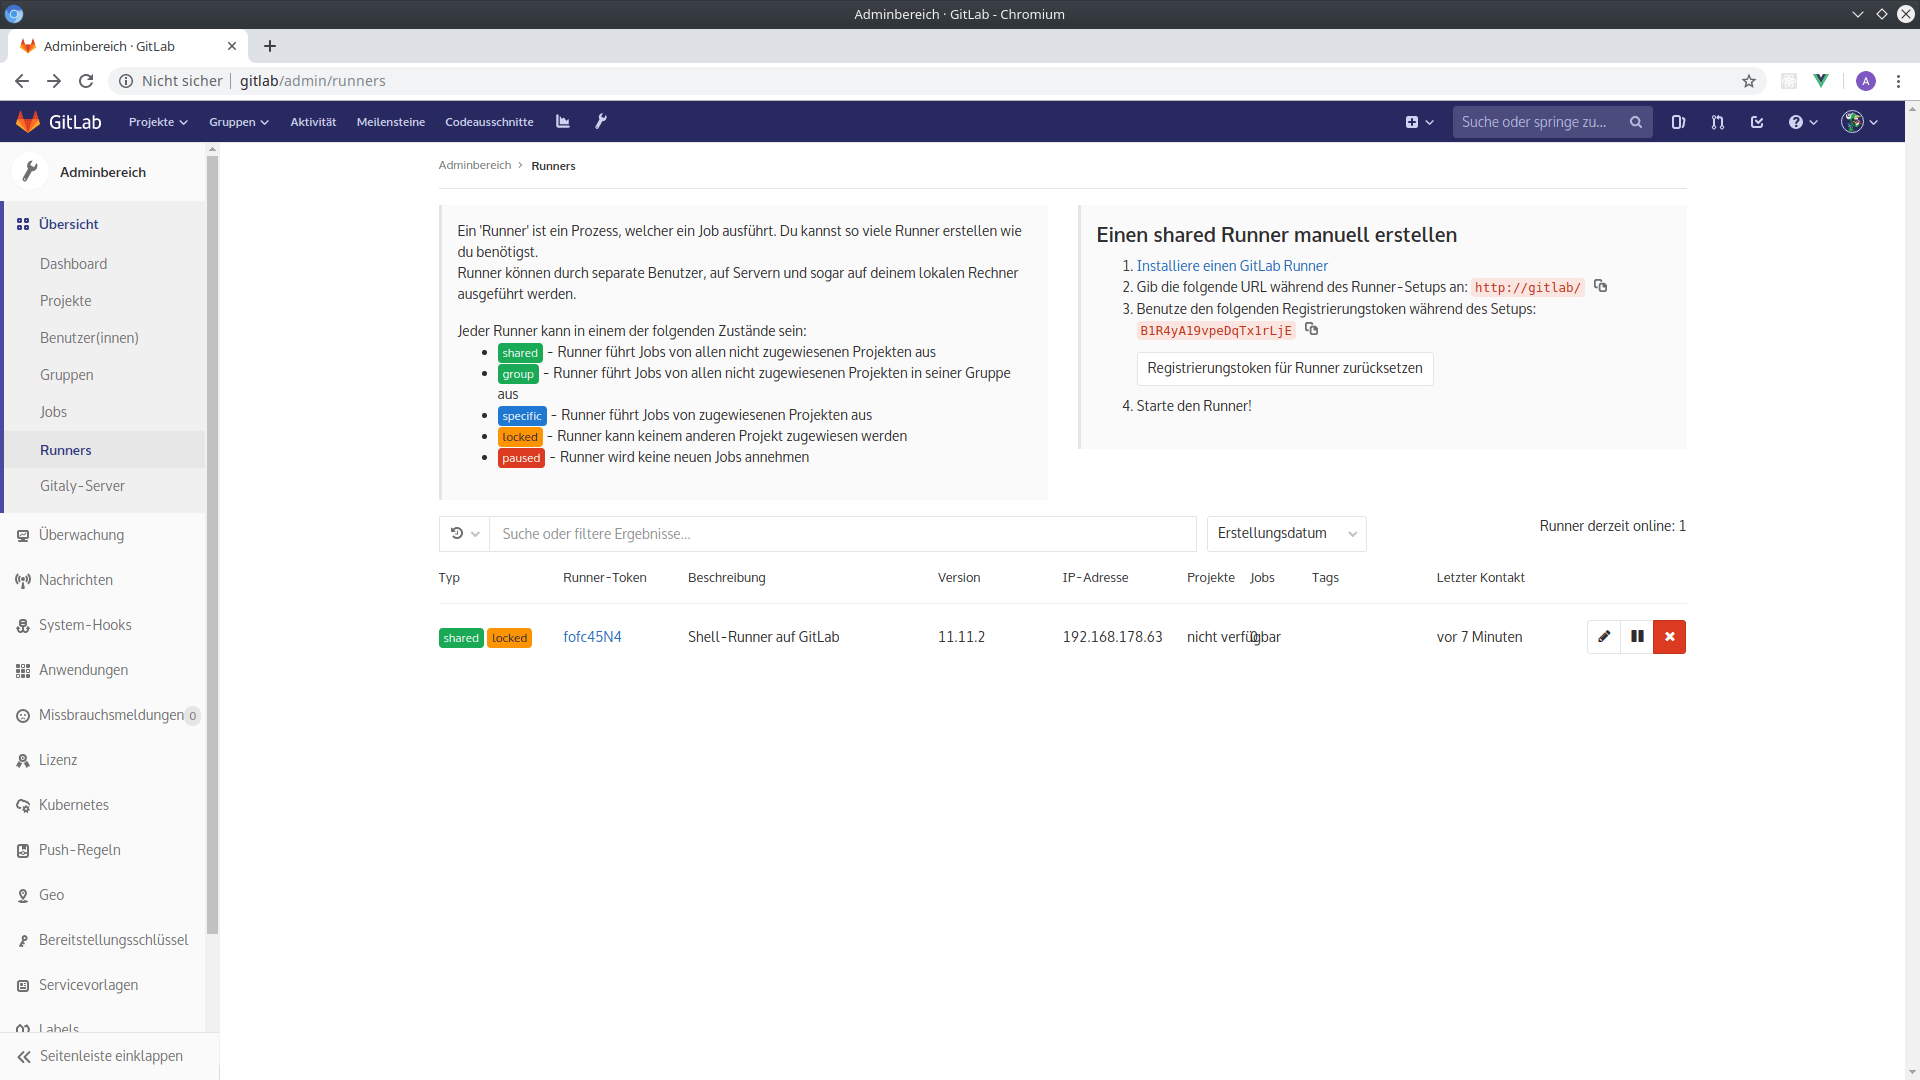Open the Erstellungsdatum sort dropdown
Image resolution: width=1920 pixels, height=1080 pixels.
[x=1287, y=533]
